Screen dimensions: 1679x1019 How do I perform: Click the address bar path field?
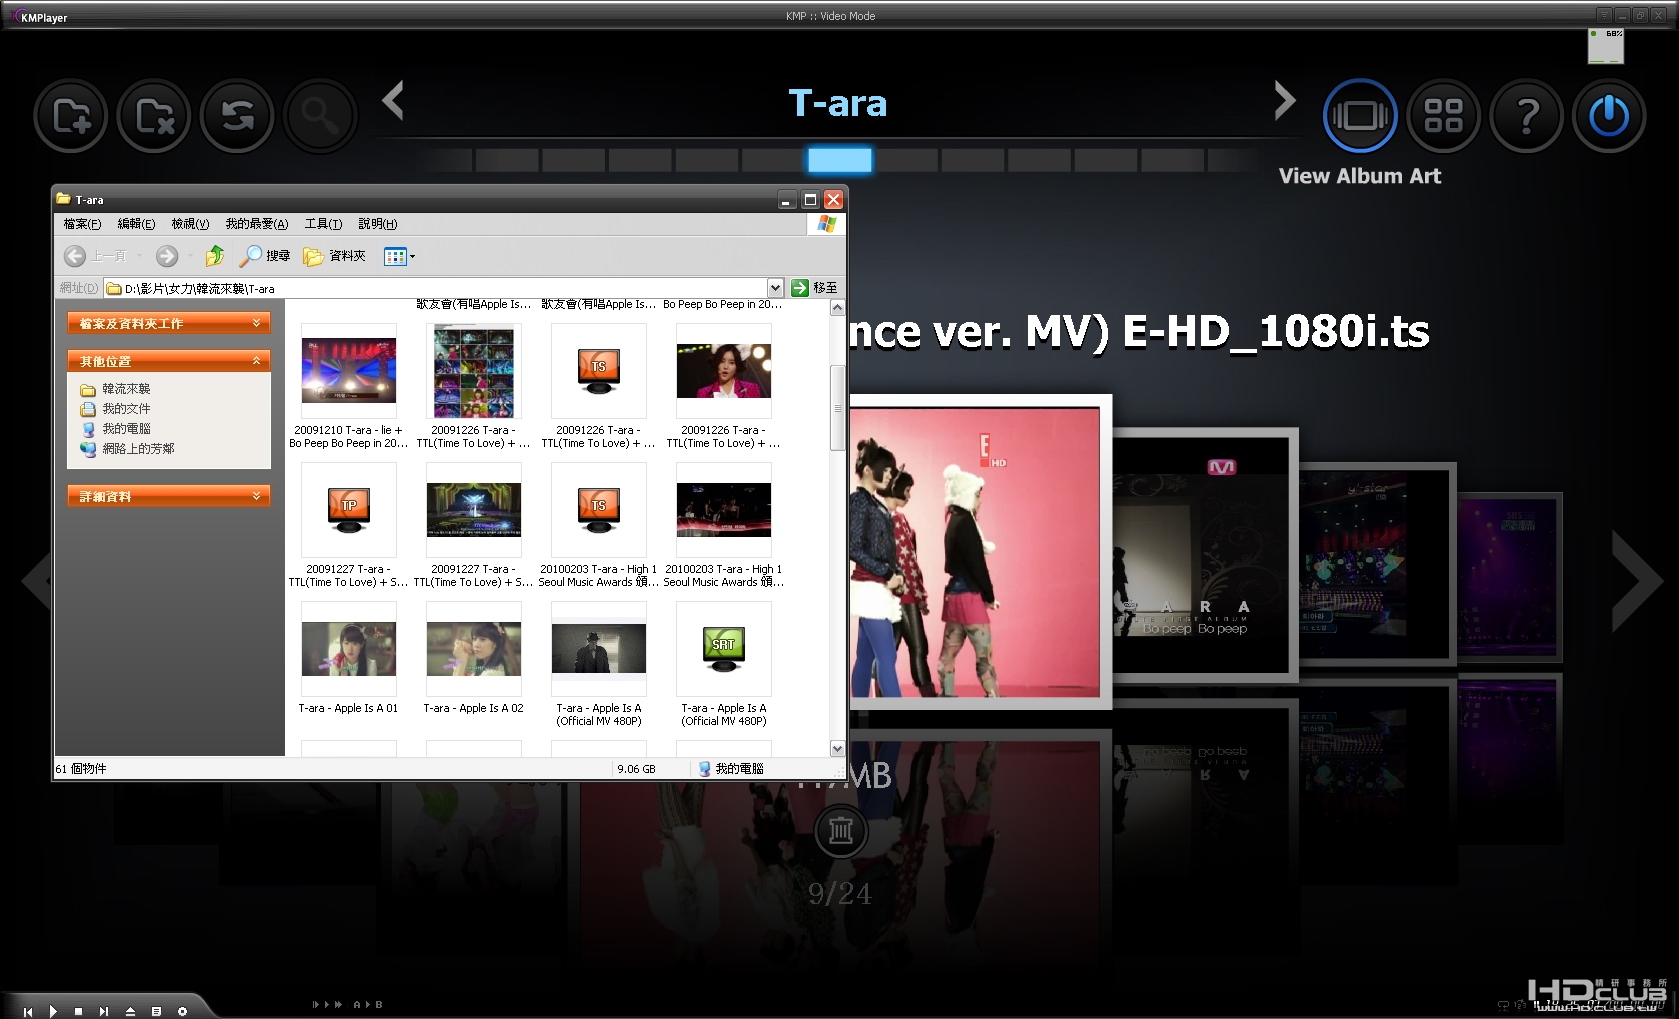tap(437, 288)
